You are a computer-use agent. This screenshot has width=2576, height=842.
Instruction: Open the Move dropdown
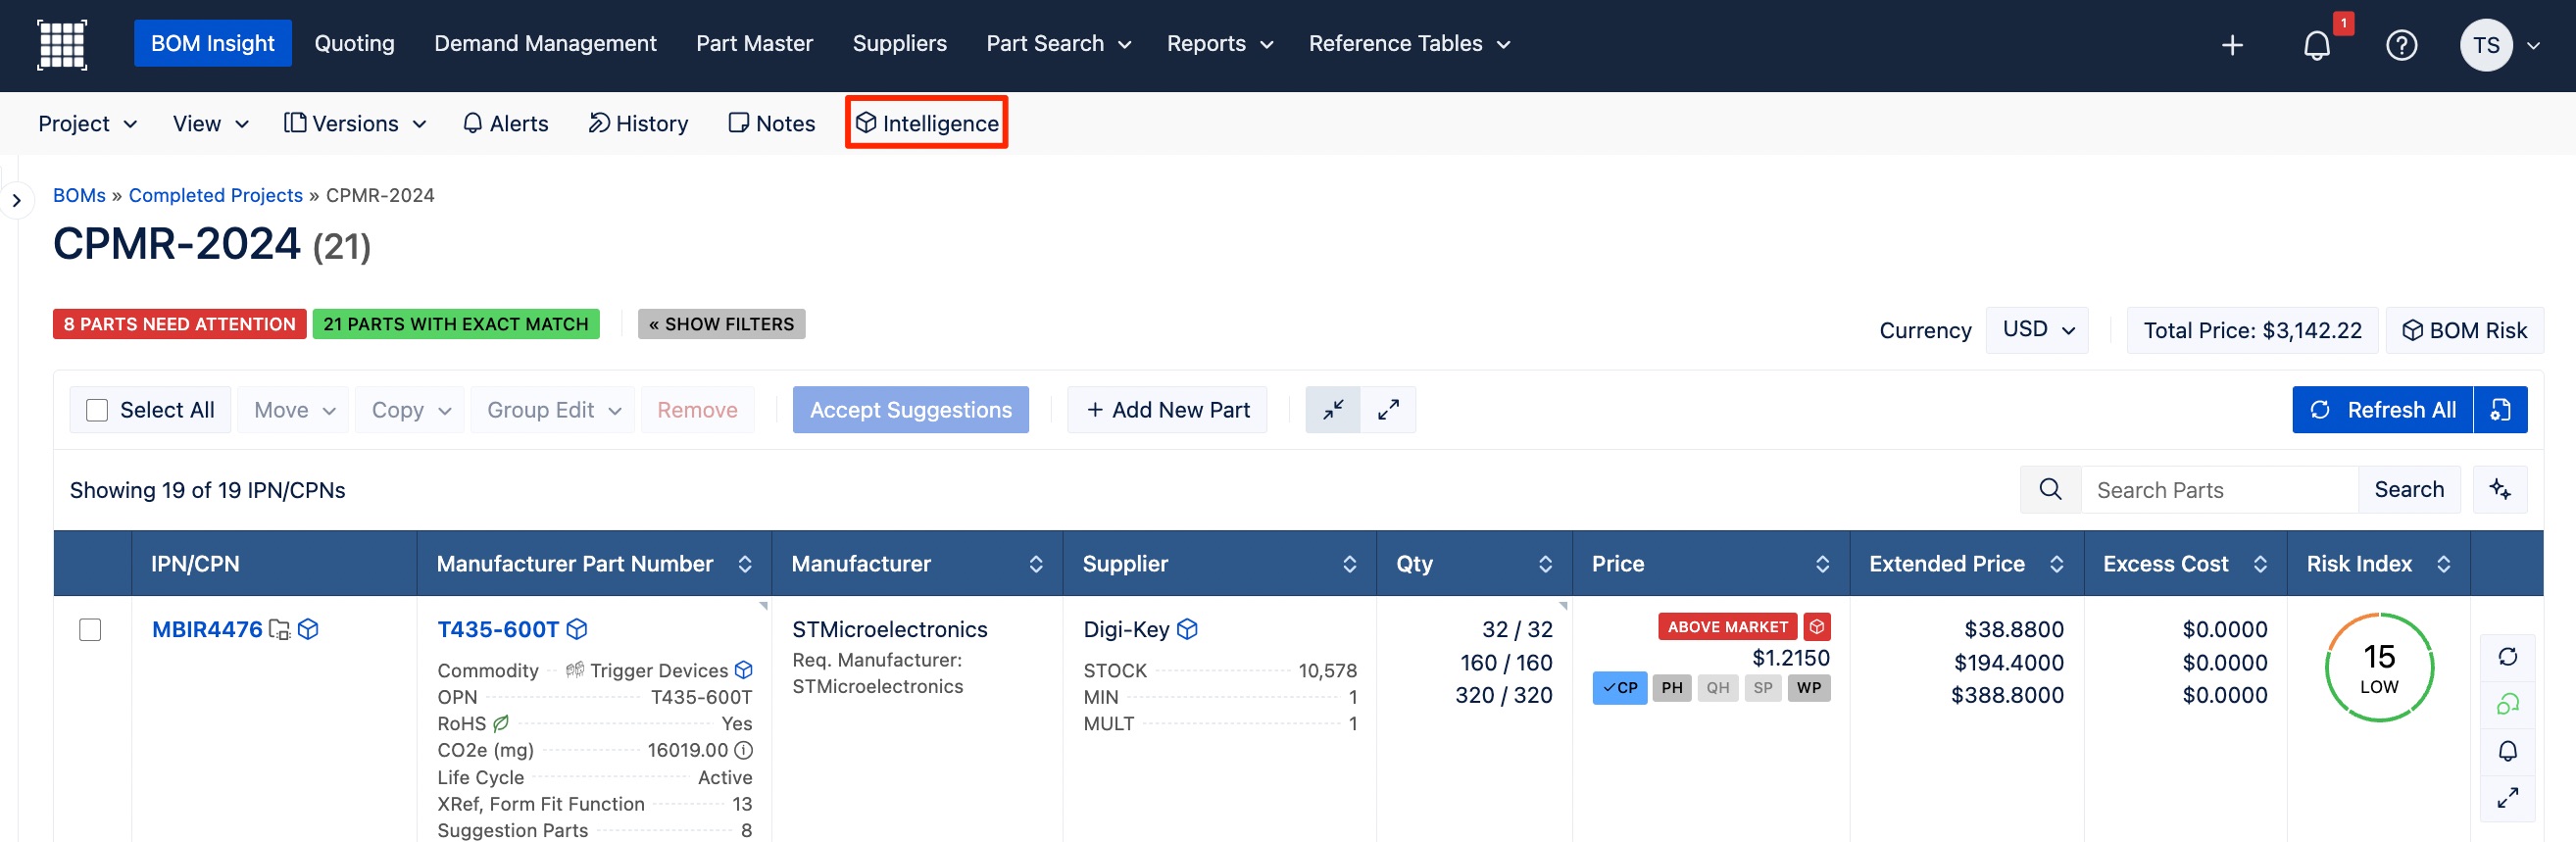(293, 410)
